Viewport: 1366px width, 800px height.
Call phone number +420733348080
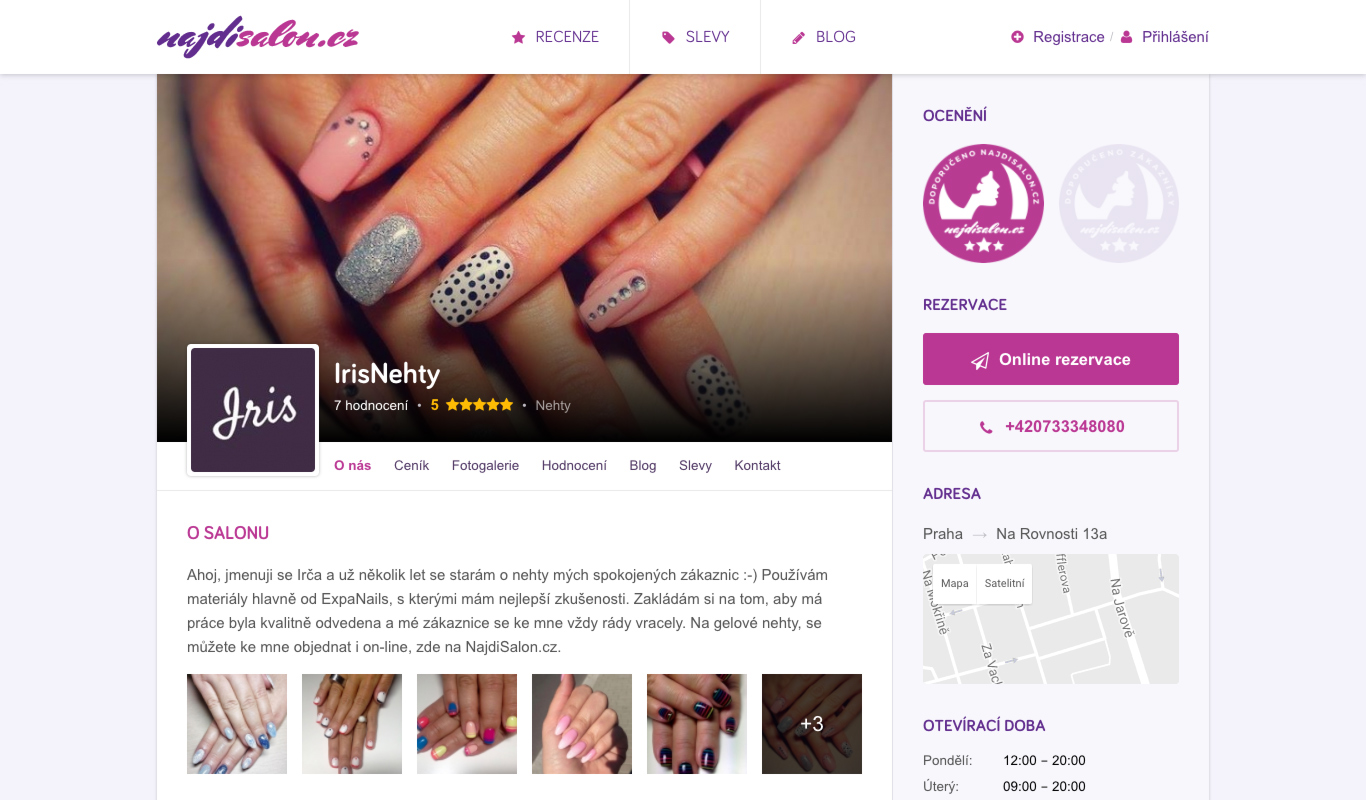1051,426
